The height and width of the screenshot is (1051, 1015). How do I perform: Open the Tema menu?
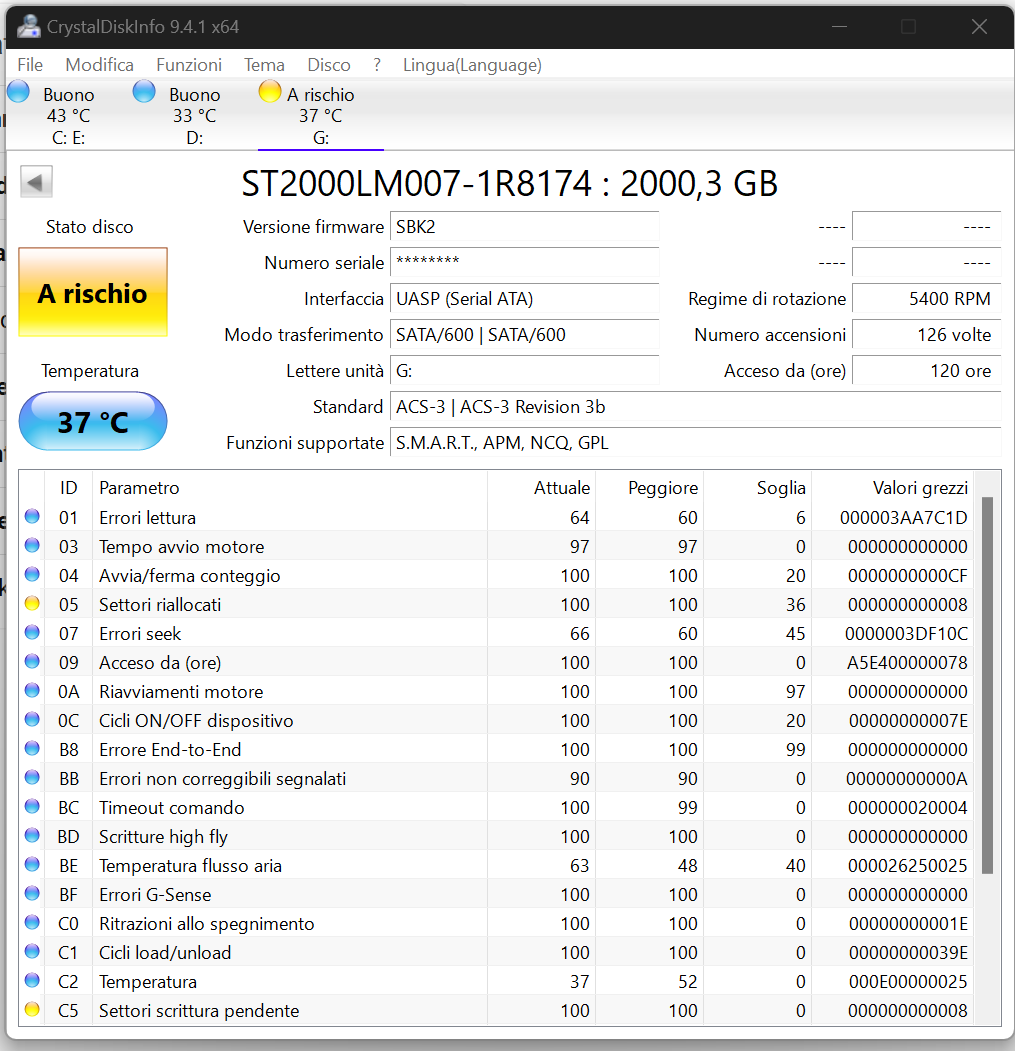click(x=264, y=64)
